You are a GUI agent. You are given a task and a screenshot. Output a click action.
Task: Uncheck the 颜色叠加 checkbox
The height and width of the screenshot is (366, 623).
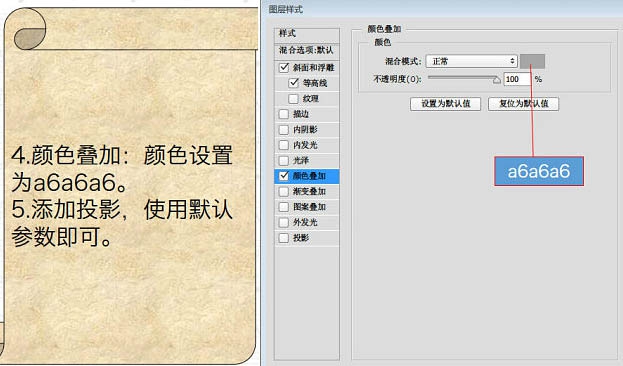pyautogui.click(x=284, y=176)
